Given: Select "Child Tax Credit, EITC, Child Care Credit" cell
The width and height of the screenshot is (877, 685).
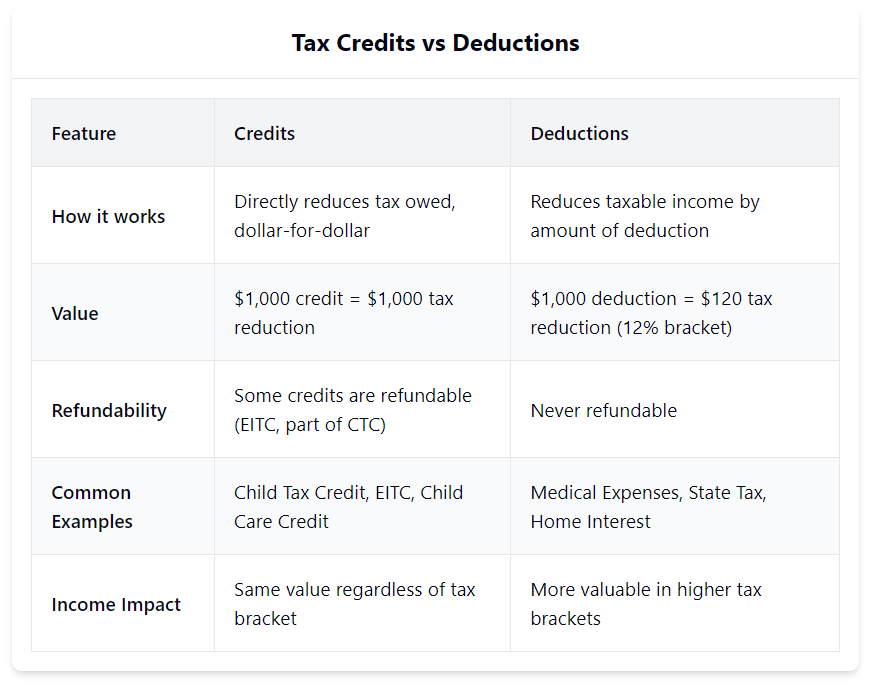Looking at the screenshot, I should pos(348,507).
